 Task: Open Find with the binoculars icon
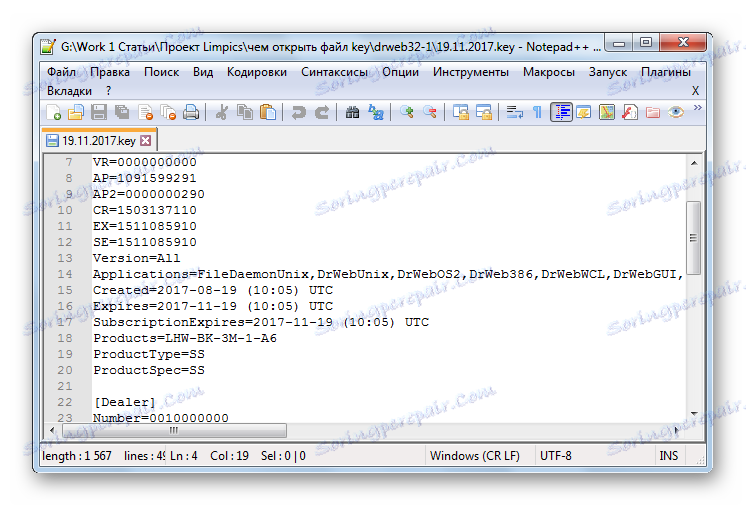[x=353, y=113]
